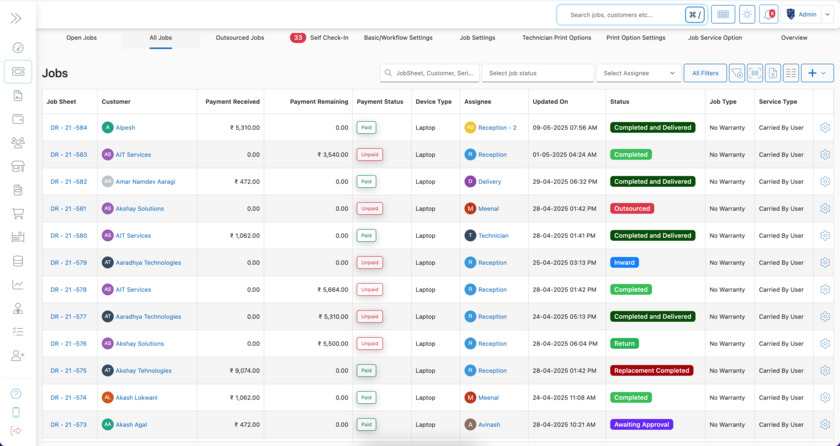Viewport: 840px width, 446px height.
Task: Click the notification bell icon
Action: click(769, 15)
